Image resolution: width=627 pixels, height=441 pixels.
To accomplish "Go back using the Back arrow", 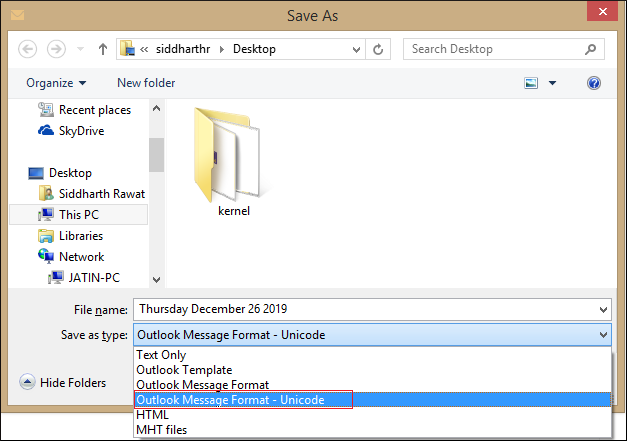I will click(x=28, y=49).
